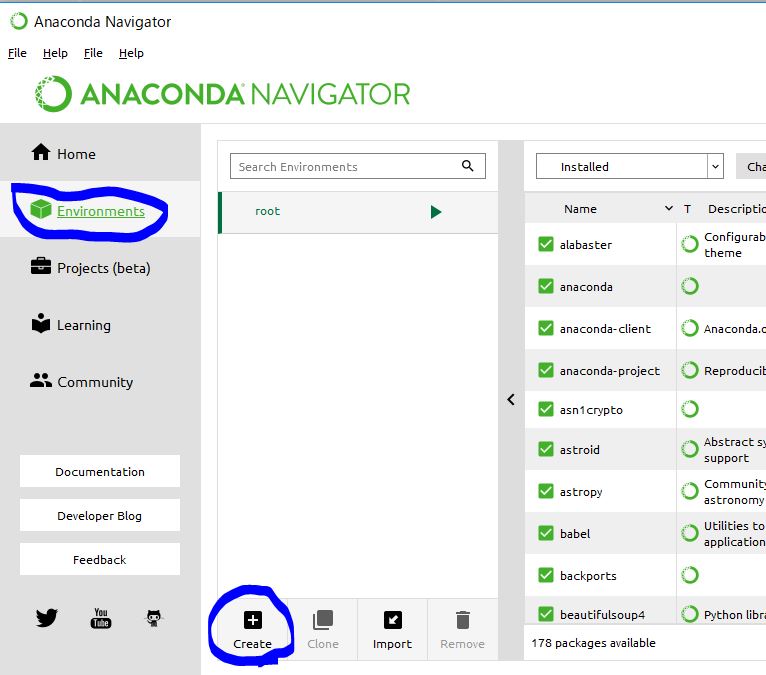
Task: Toggle the anaconda-client checkbox
Action: (x=546, y=328)
